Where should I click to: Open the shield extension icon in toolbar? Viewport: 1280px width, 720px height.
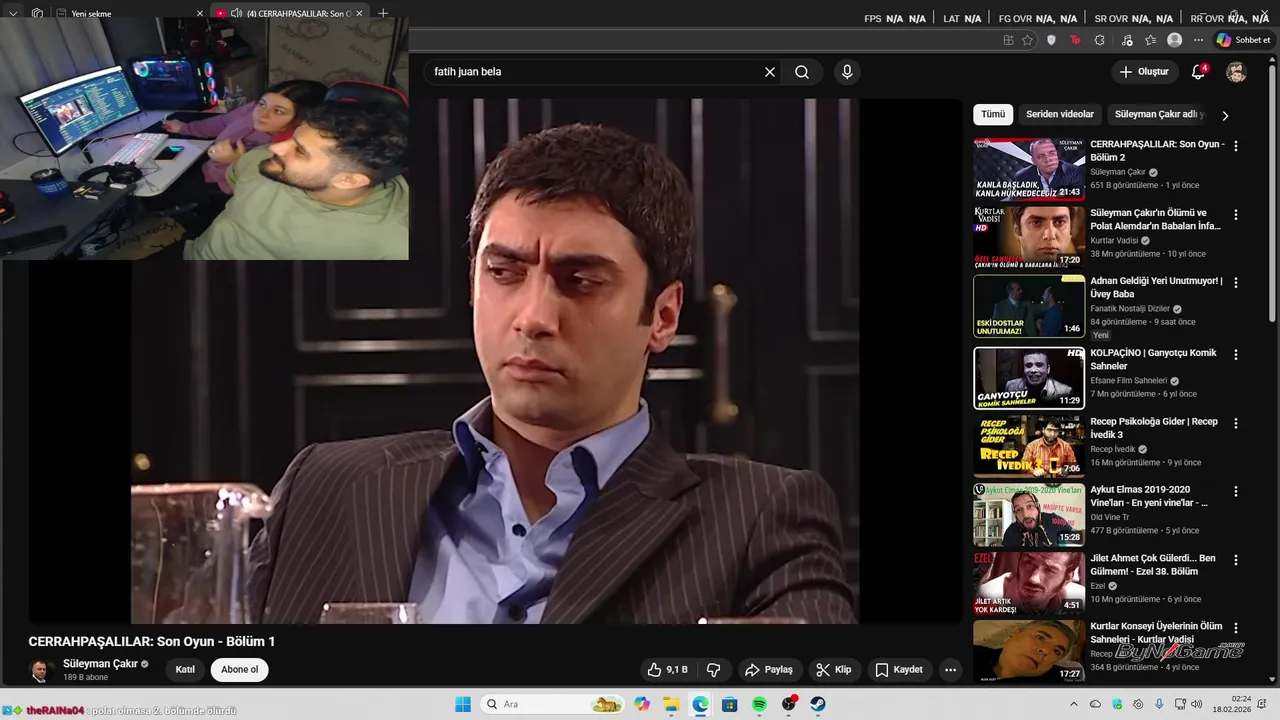coord(1051,40)
